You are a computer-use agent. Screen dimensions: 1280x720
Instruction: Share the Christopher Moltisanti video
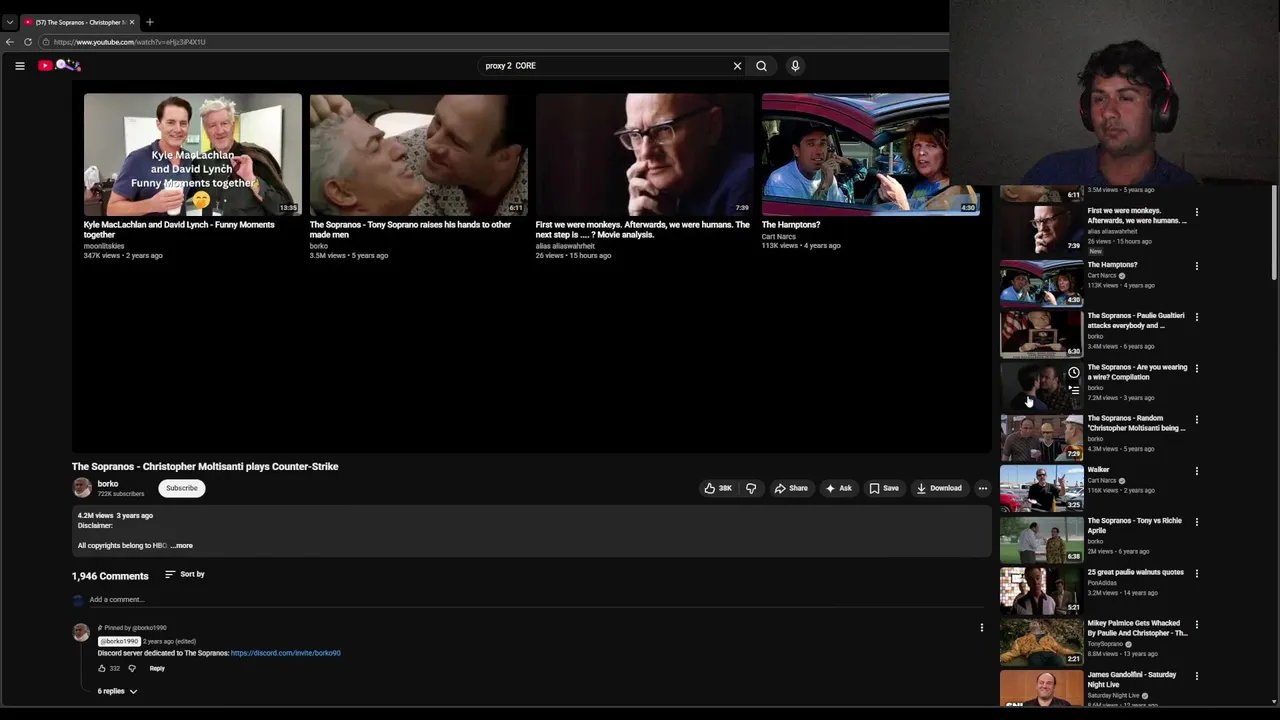(x=791, y=488)
